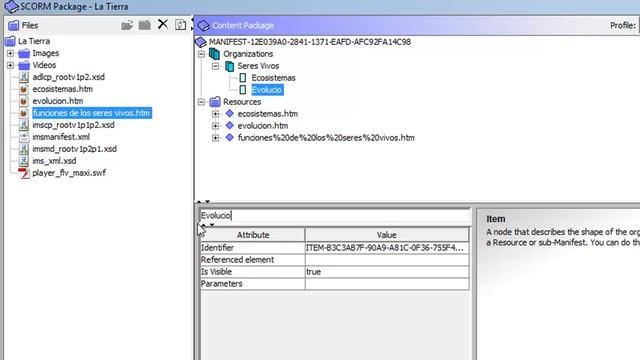
Task: Click the Images folder icon
Action: pyautogui.click(x=24, y=53)
